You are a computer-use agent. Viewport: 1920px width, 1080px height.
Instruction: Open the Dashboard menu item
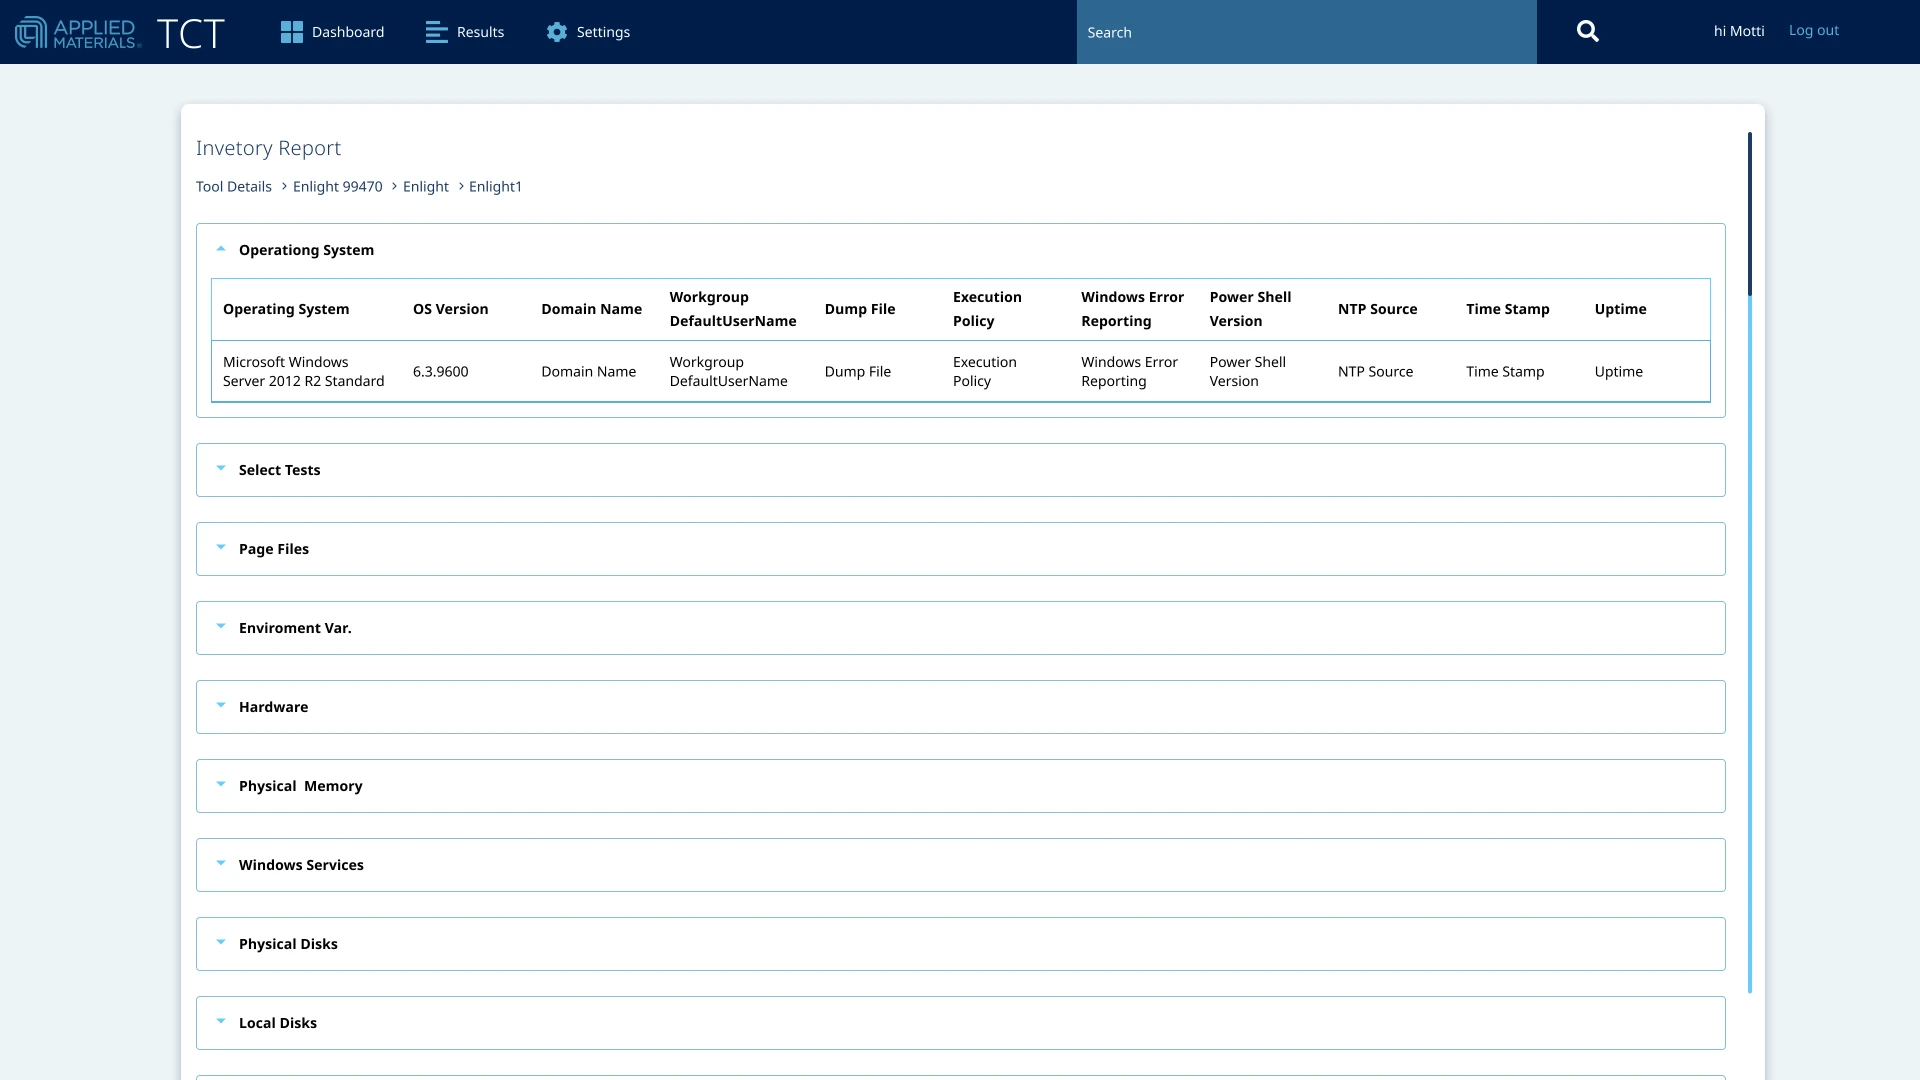[x=347, y=32]
